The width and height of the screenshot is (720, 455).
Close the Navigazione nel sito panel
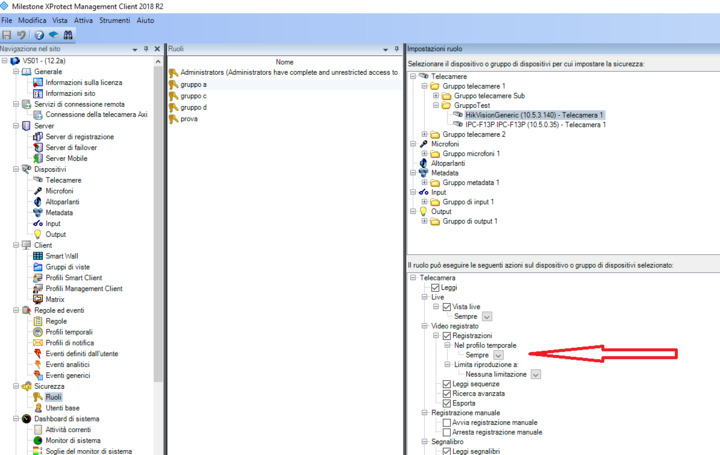pyautogui.click(x=157, y=49)
